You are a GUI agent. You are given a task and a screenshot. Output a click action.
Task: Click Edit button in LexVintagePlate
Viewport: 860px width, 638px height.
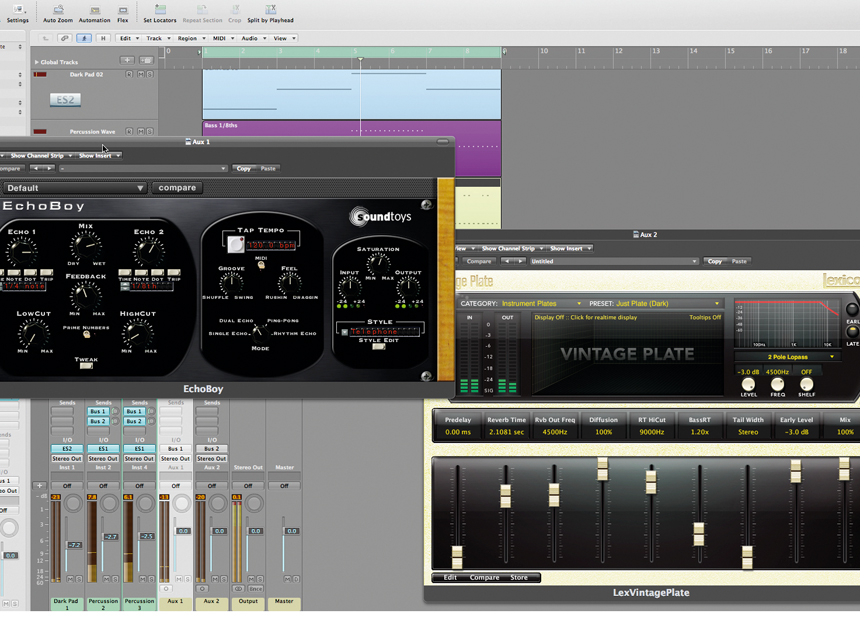tap(450, 578)
